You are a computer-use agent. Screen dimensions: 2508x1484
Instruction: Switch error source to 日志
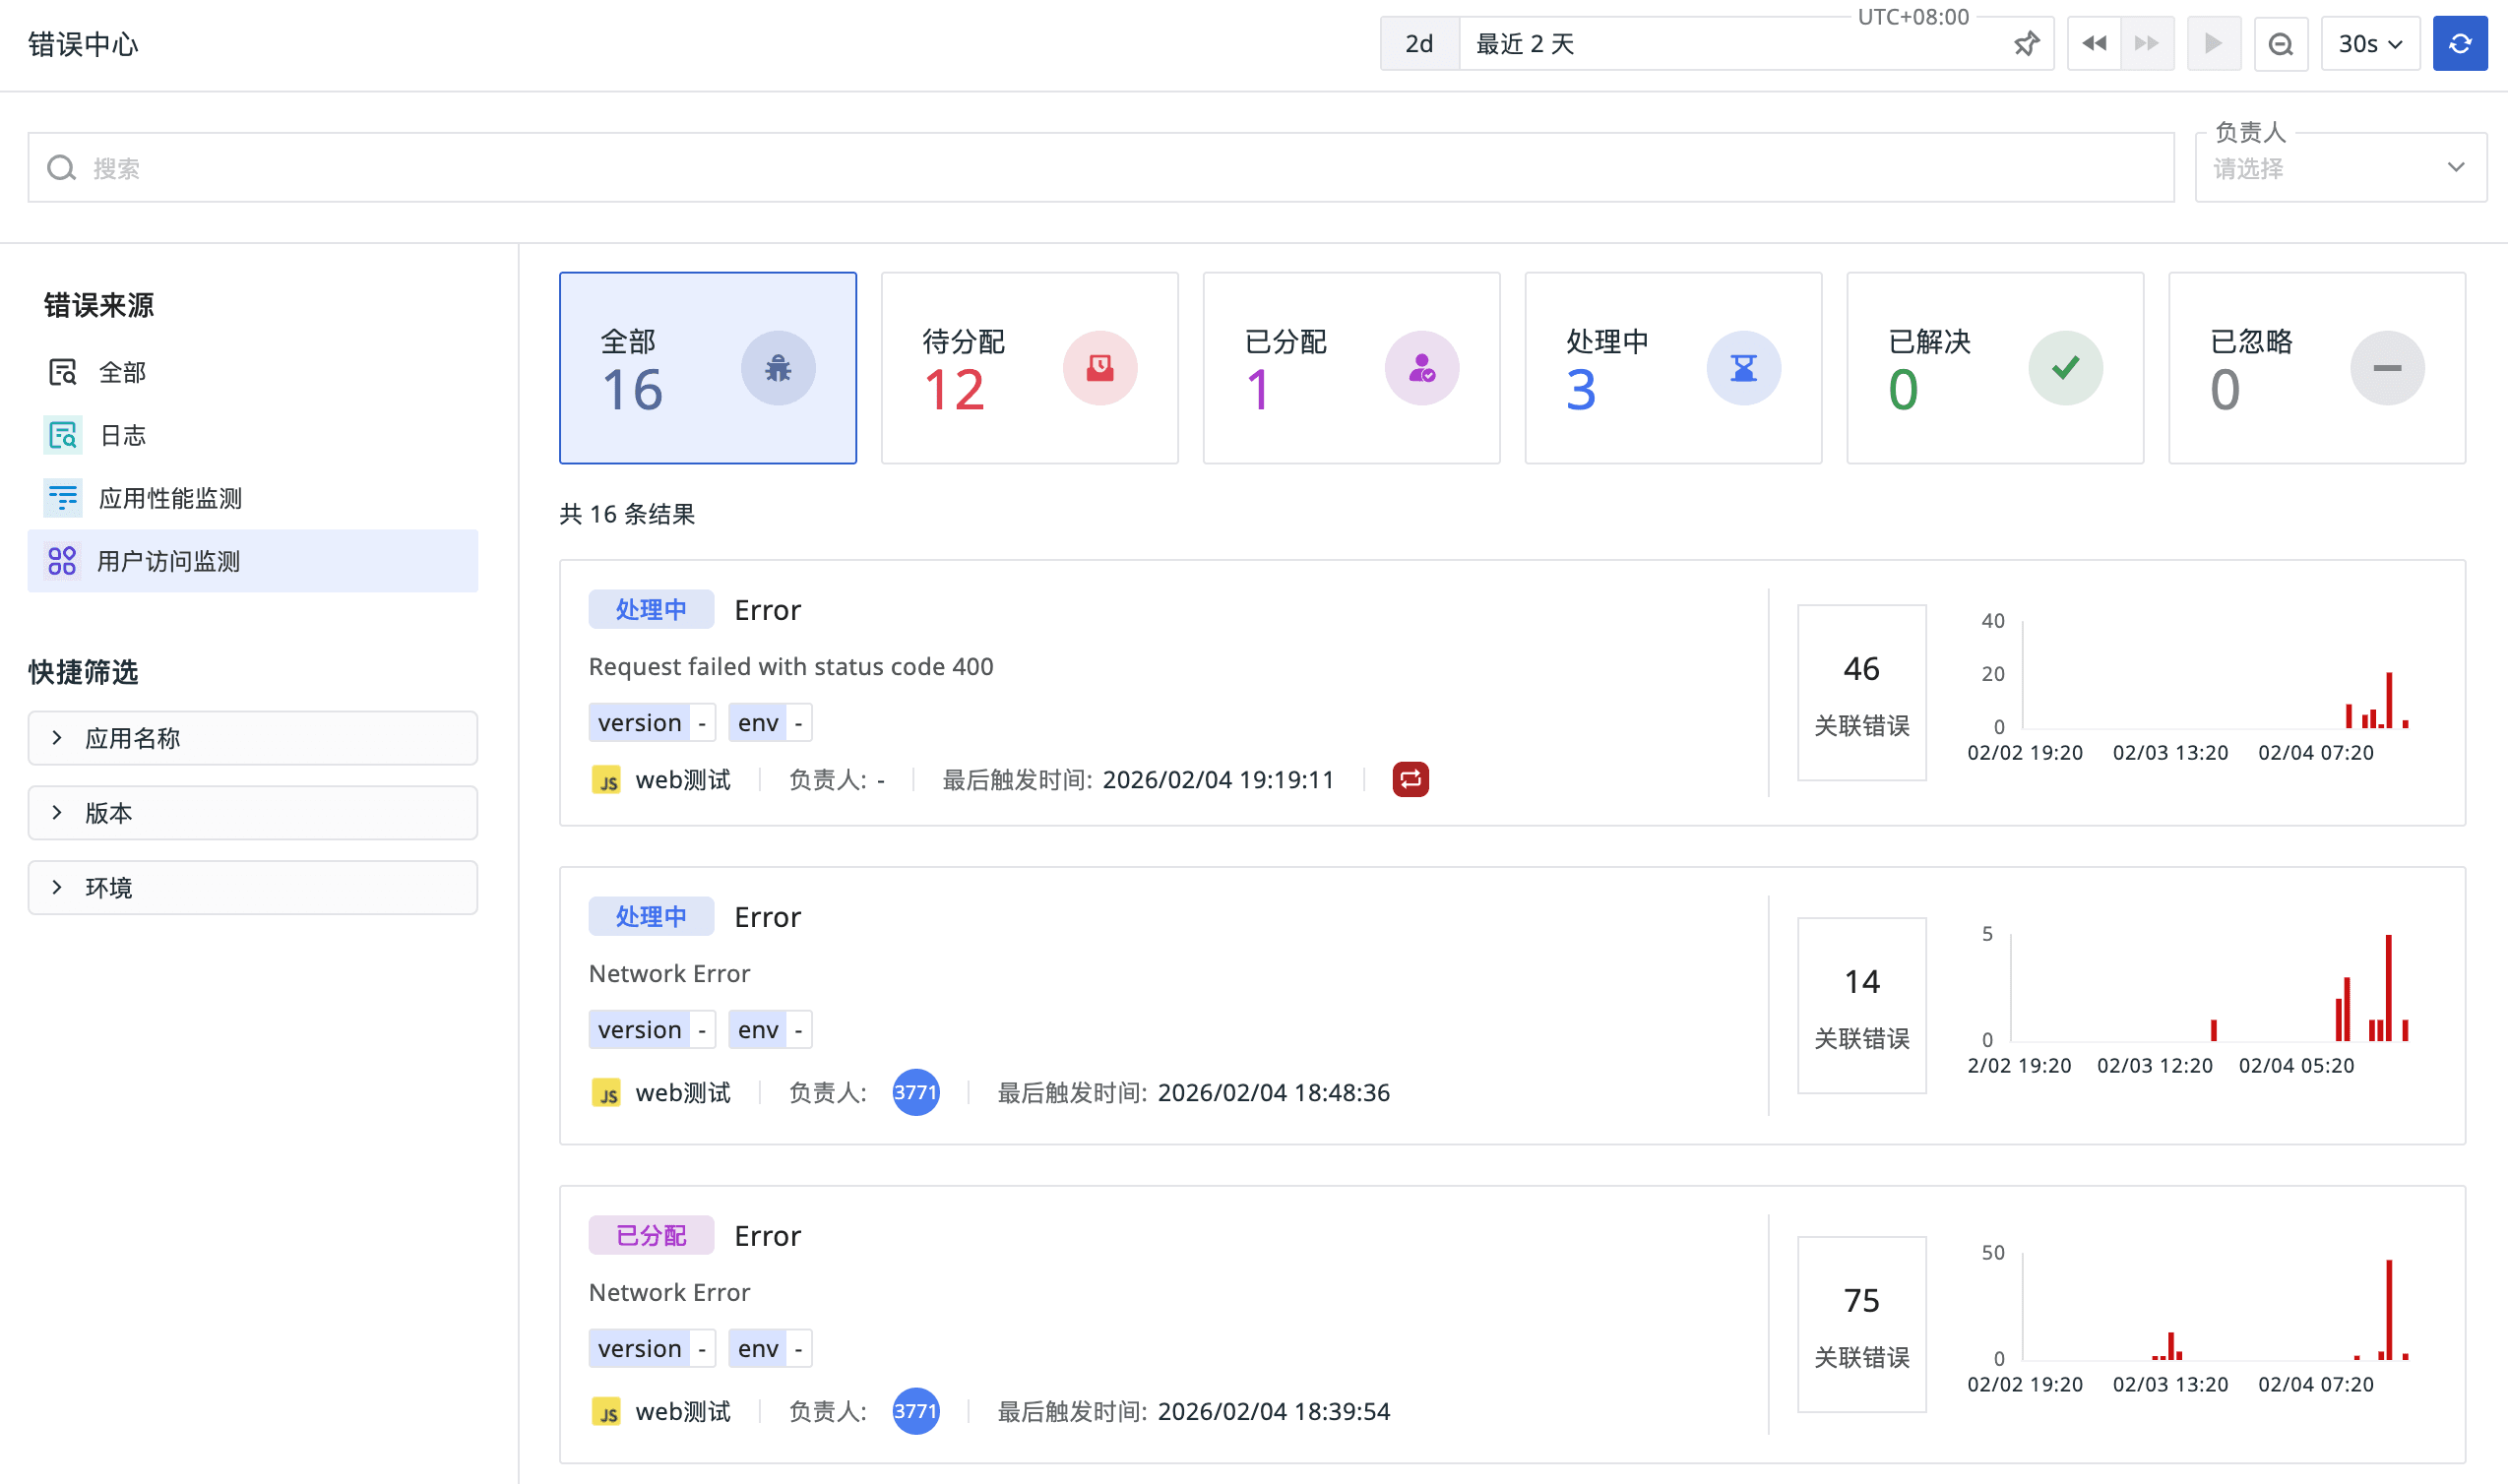click(x=122, y=435)
